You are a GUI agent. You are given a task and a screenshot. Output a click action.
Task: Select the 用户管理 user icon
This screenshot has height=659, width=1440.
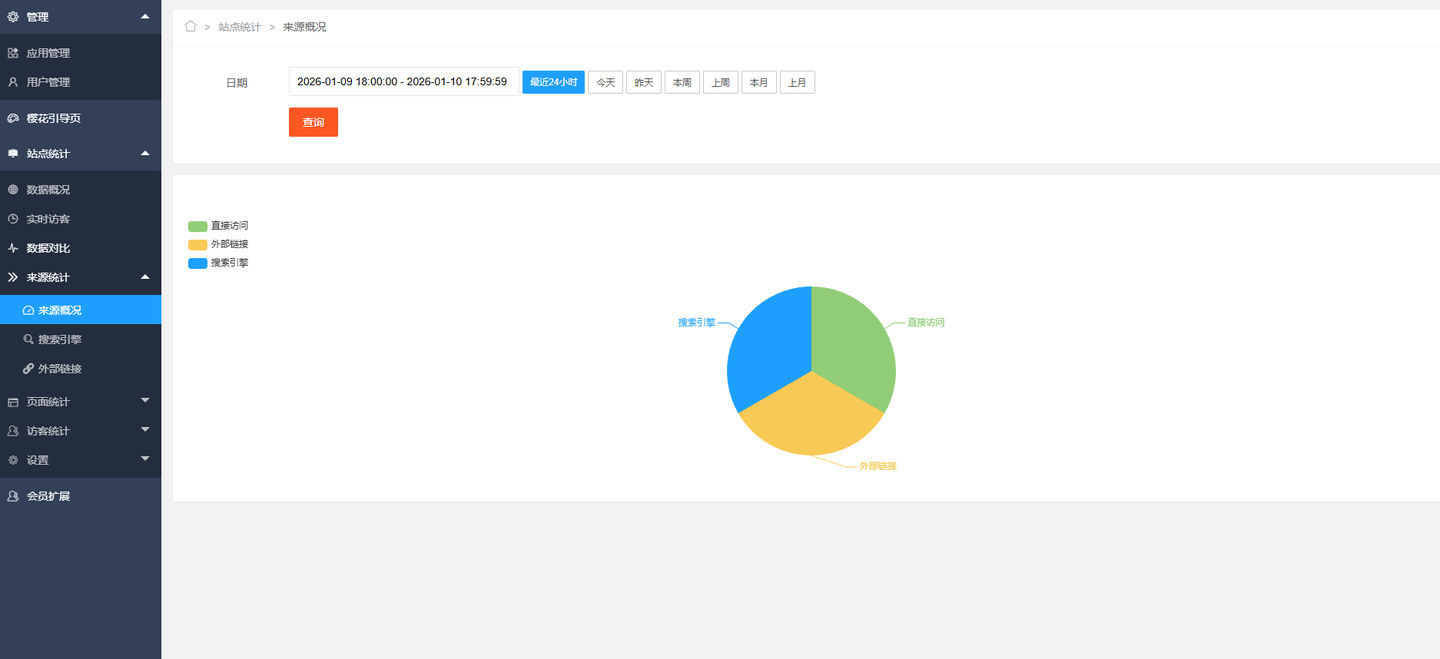tap(13, 82)
